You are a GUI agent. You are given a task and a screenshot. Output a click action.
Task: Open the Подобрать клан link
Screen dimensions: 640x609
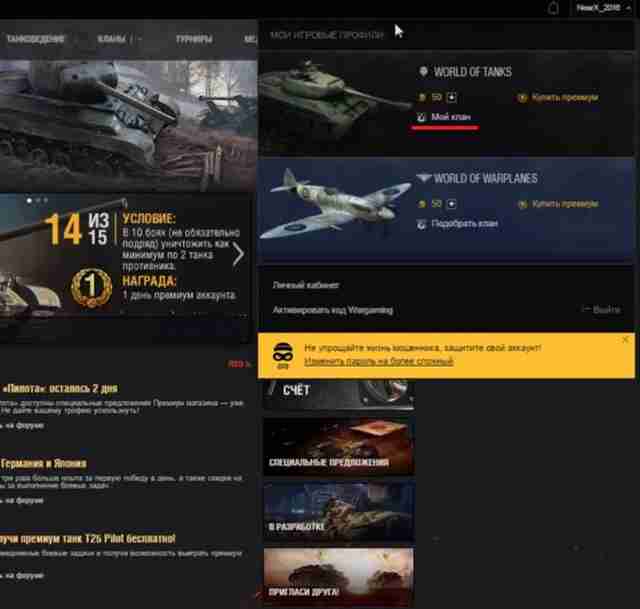pos(464,224)
